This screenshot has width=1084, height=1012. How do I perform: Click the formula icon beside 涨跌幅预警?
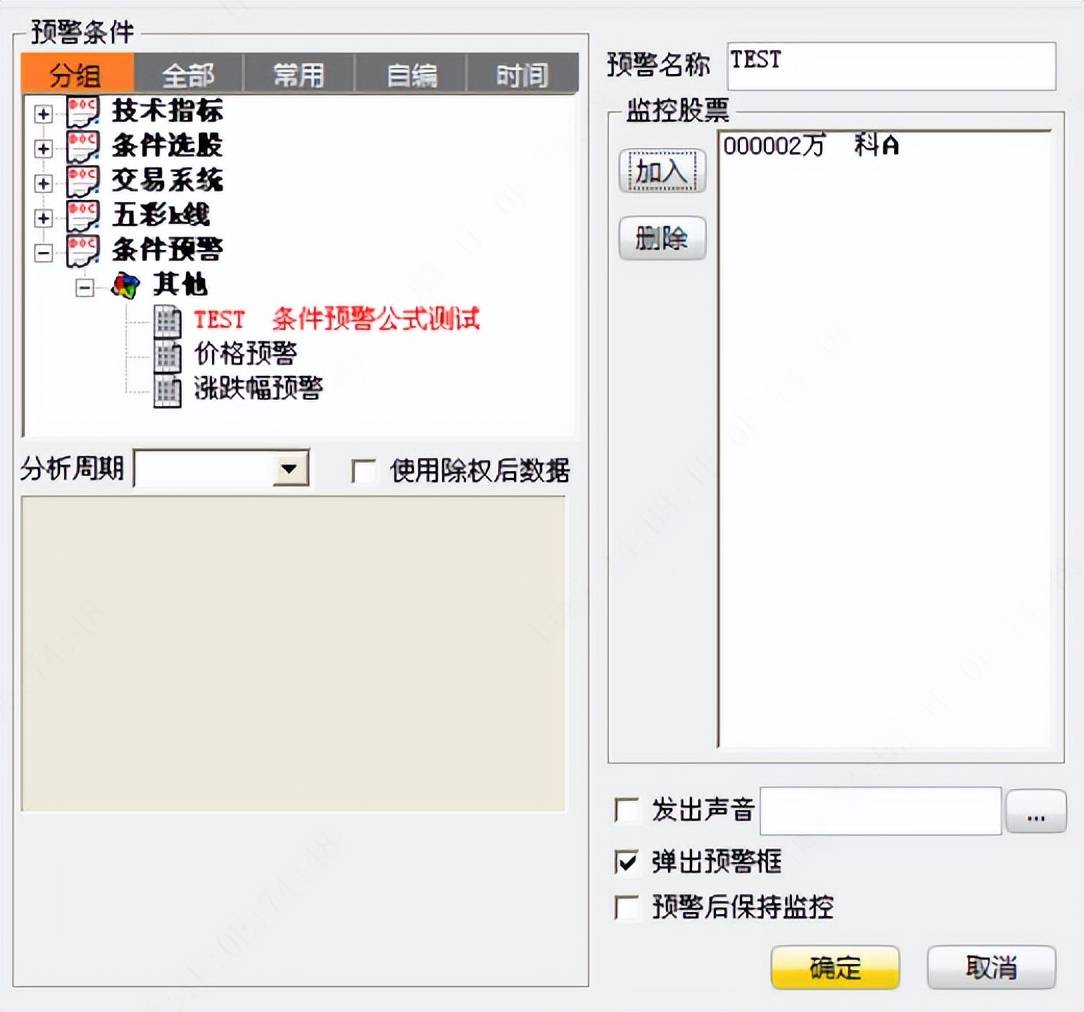[167, 391]
